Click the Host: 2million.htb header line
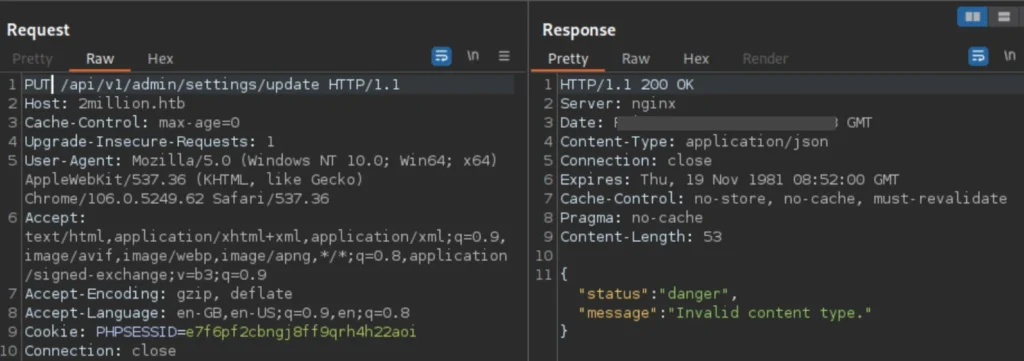The height and width of the screenshot is (361, 1024). (104, 104)
